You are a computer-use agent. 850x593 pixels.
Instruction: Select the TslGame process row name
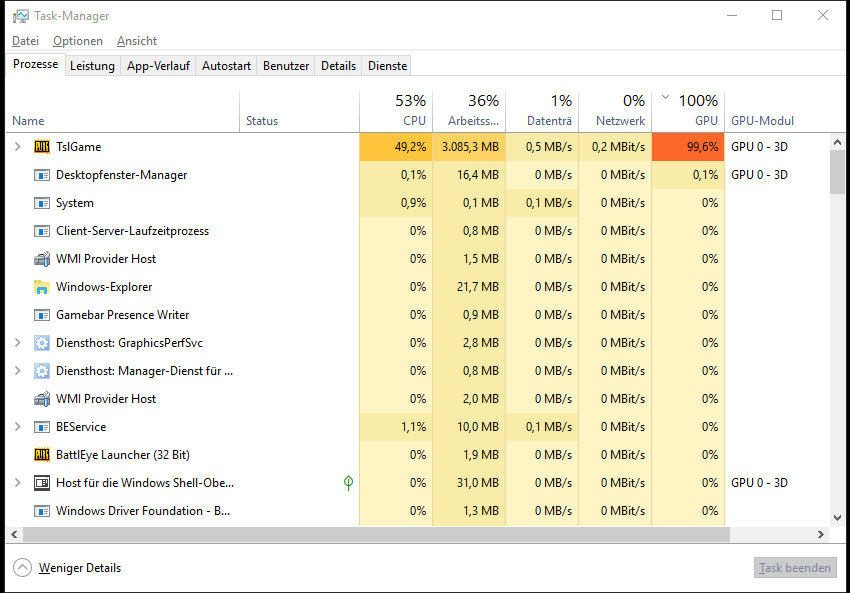click(x=79, y=147)
